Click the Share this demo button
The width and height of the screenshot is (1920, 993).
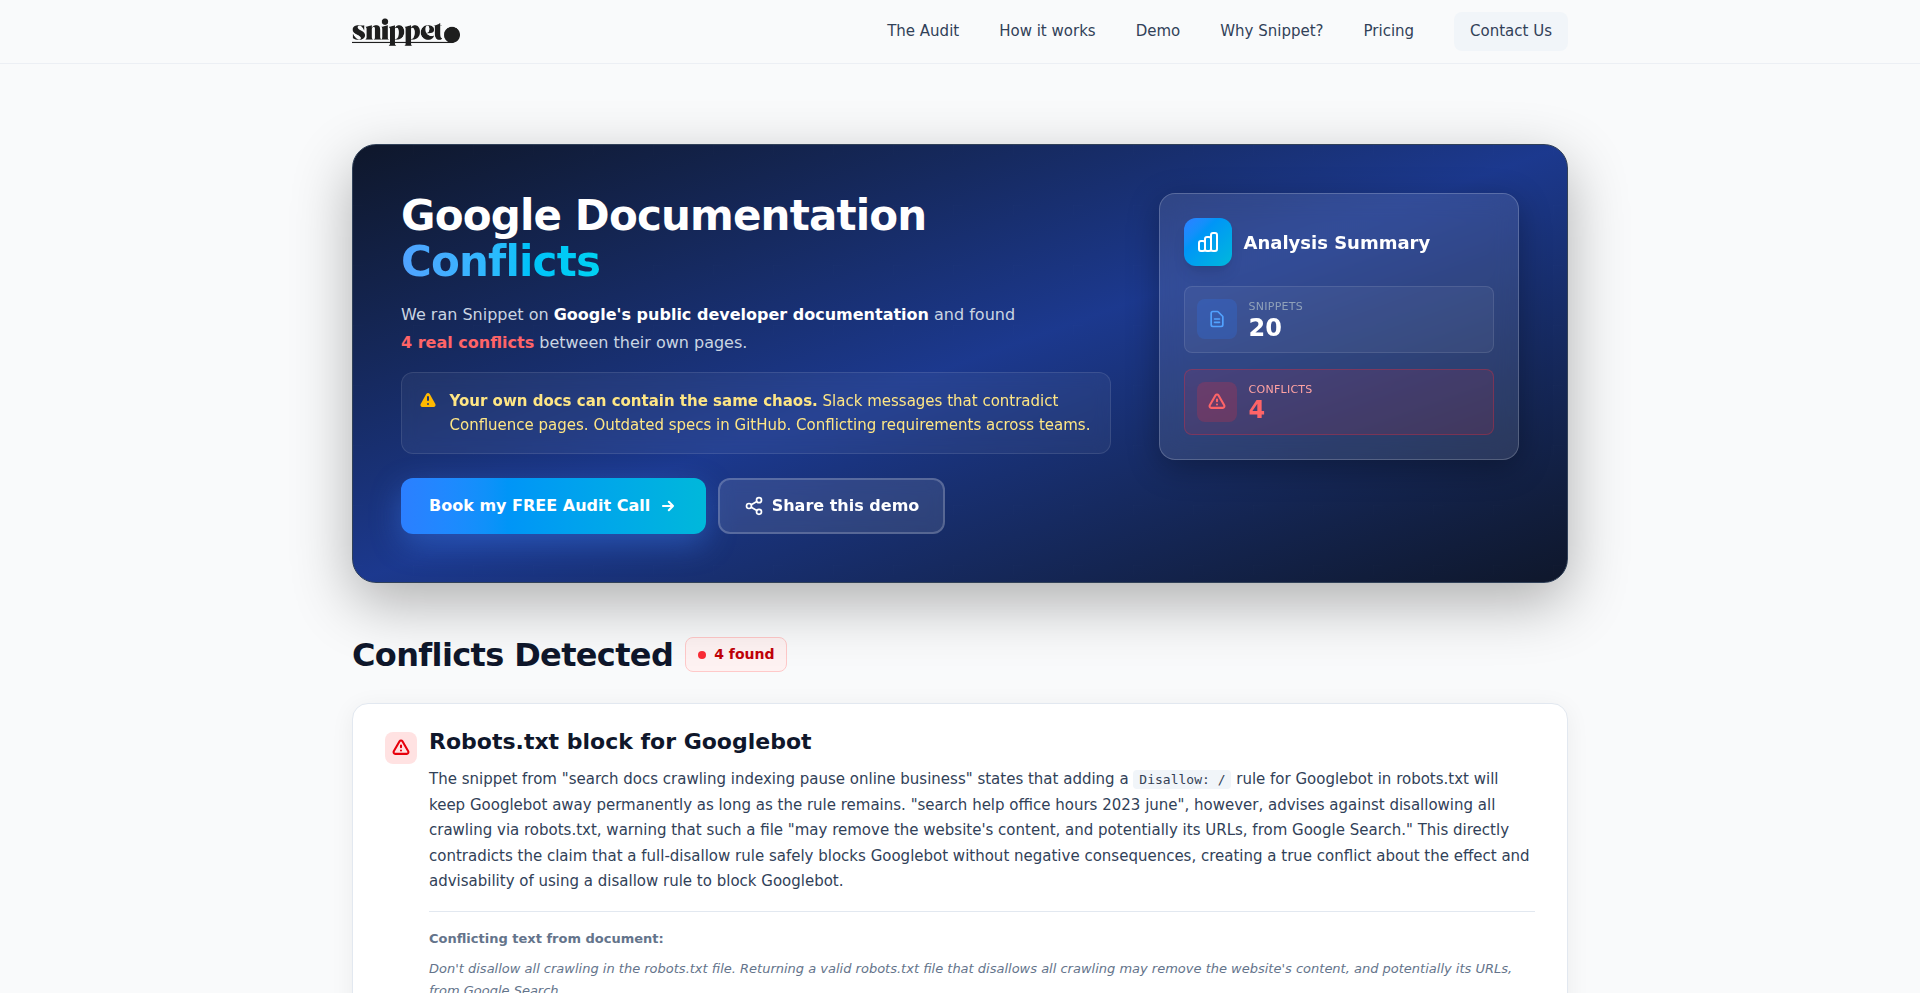[x=831, y=506]
